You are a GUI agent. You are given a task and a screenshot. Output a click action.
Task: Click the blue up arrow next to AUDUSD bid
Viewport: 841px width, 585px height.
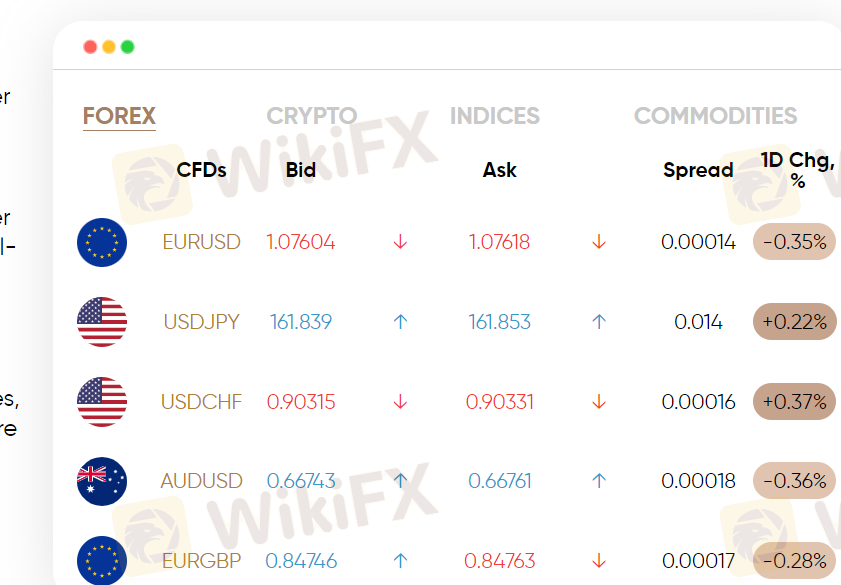pyautogui.click(x=400, y=481)
